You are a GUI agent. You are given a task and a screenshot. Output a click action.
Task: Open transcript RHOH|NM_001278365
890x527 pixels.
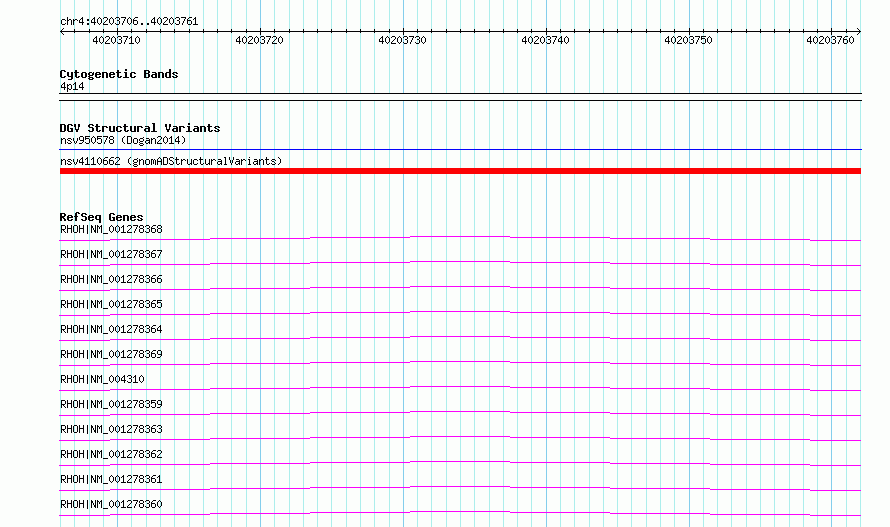[x=111, y=304]
